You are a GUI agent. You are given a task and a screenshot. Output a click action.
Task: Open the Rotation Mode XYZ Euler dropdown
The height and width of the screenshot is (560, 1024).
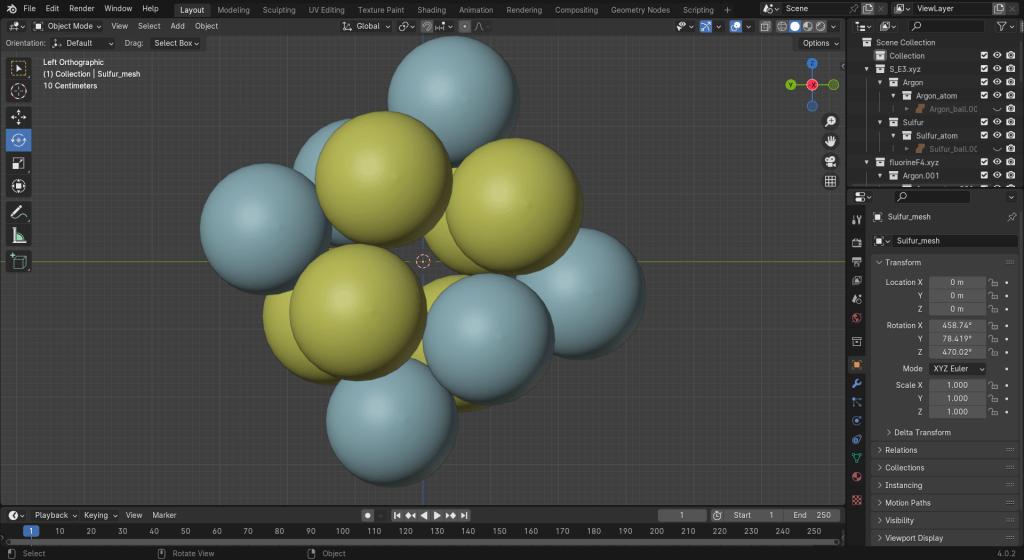[957, 368]
